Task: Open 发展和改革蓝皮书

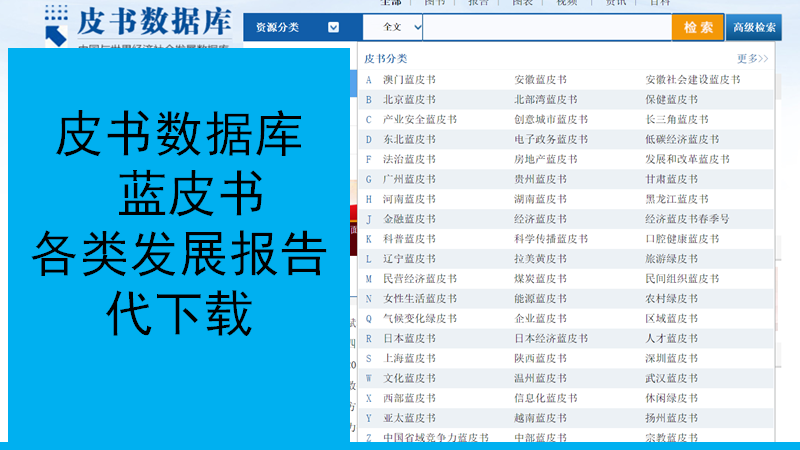Action: coord(687,159)
